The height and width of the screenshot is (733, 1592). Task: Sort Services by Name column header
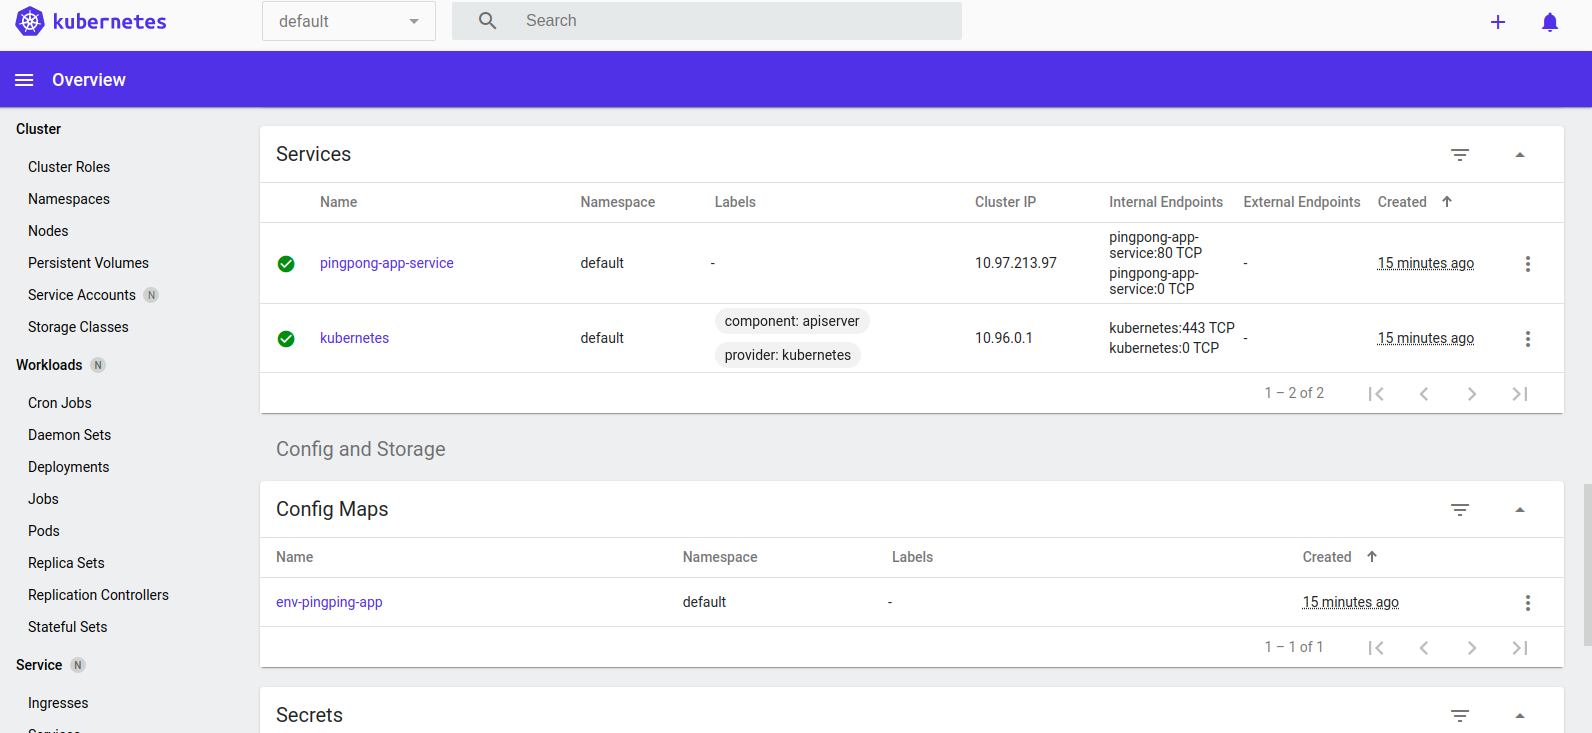coord(338,202)
